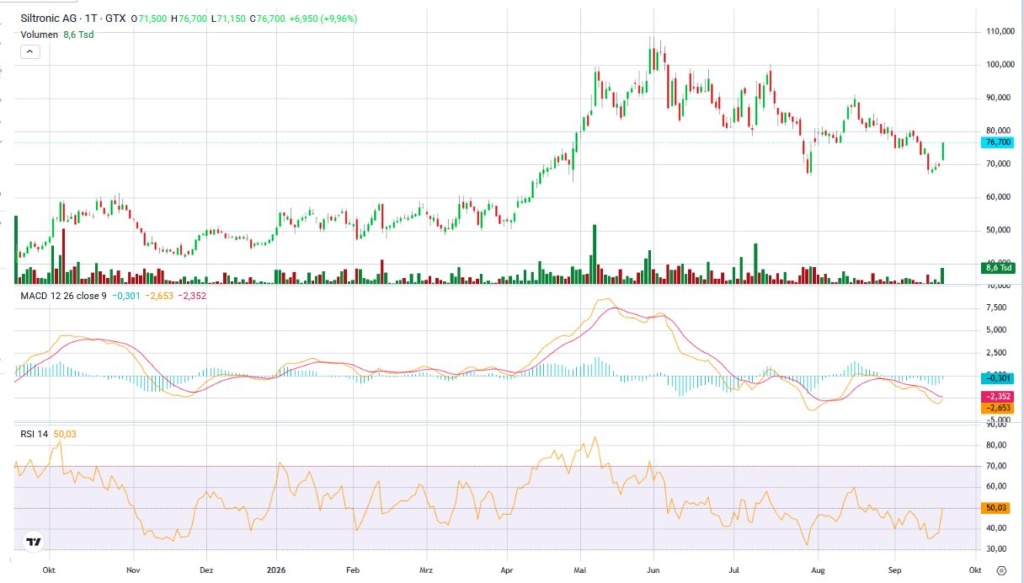Click the tallest green volume bar in May
1024x583 pixels.
tap(595, 254)
